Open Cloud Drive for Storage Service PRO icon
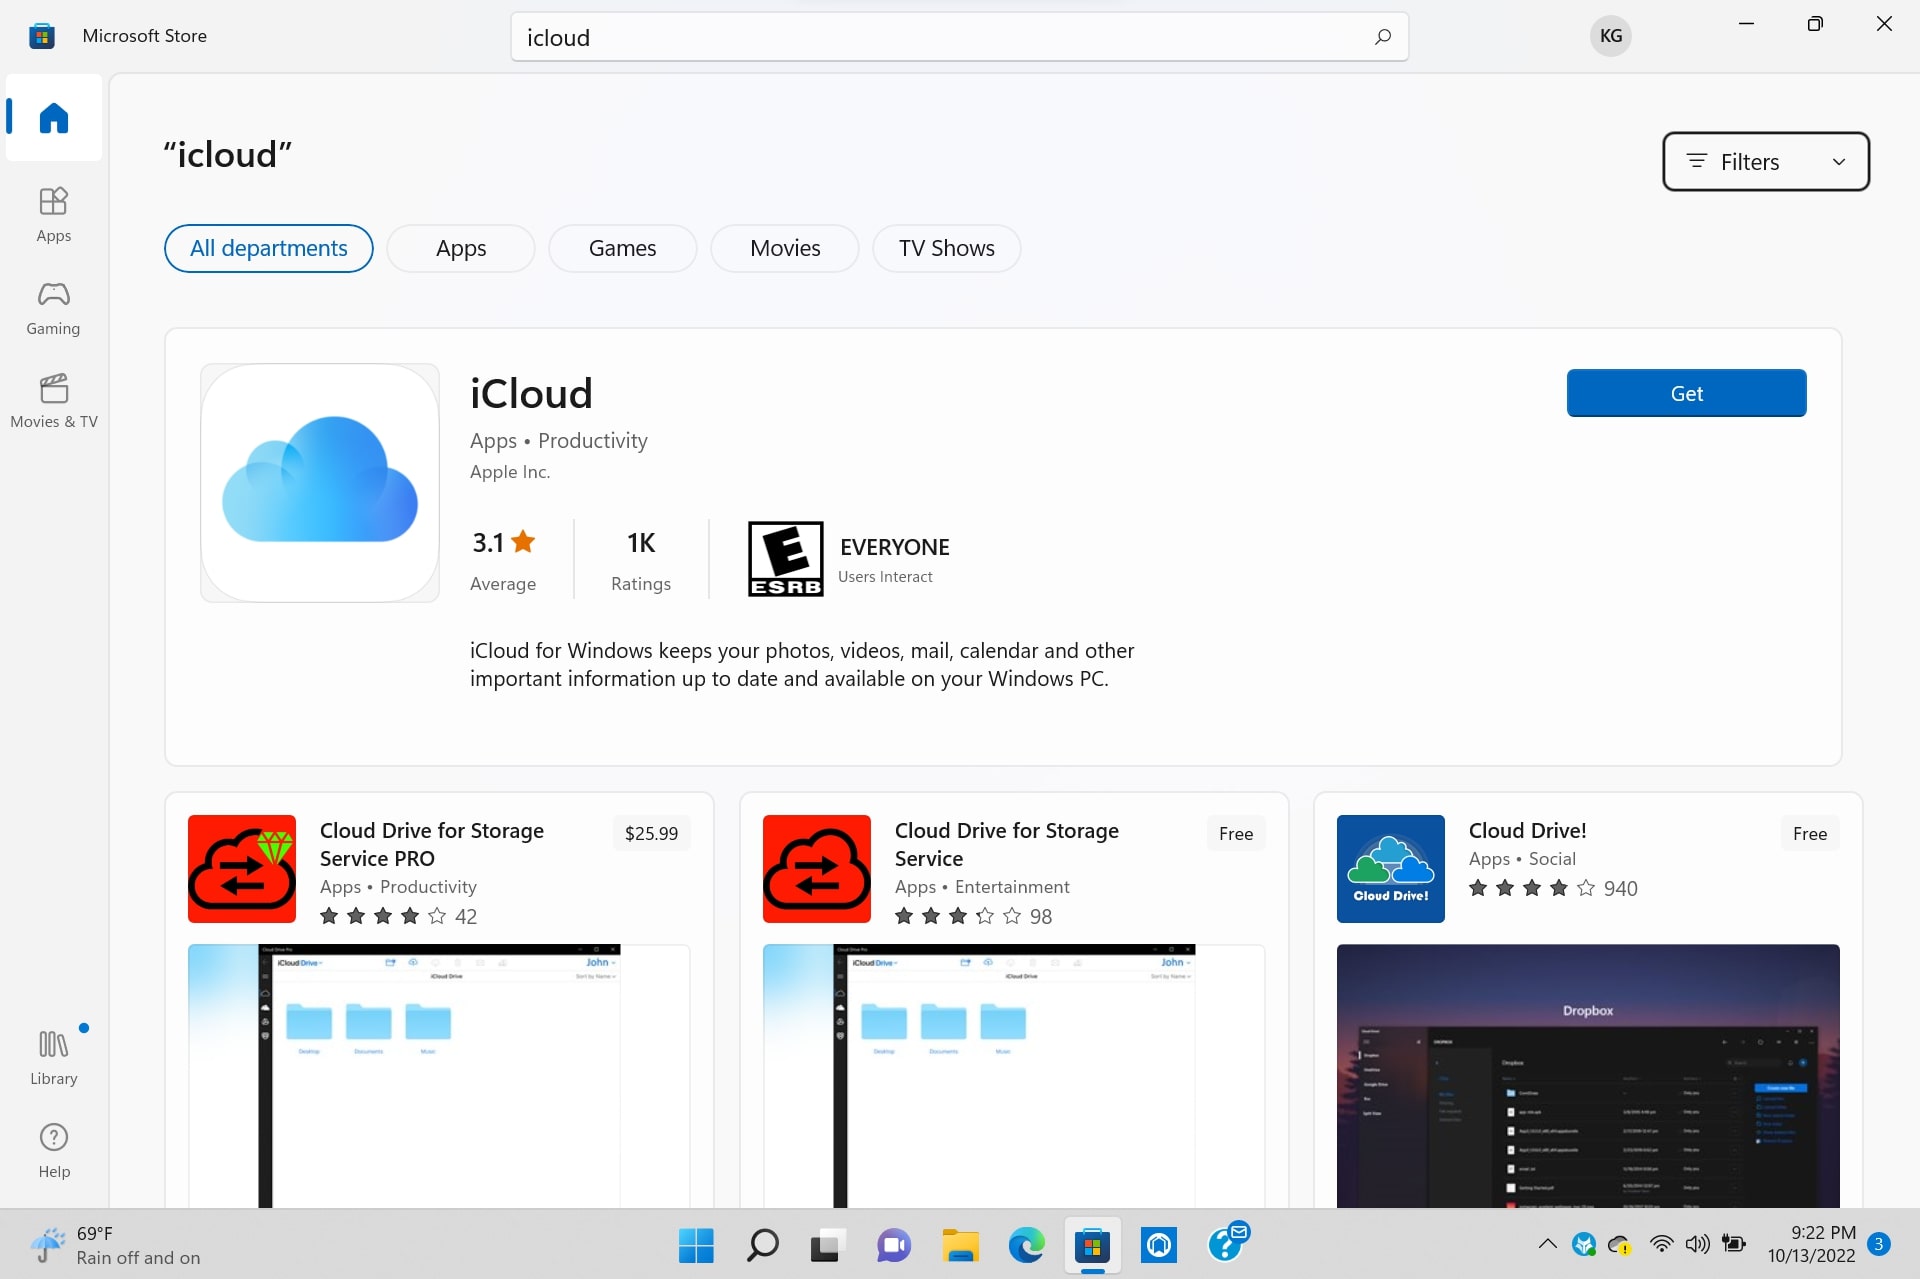Image resolution: width=1920 pixels, height=1279 pixels. pyautogui.click(x=242, y=868)
